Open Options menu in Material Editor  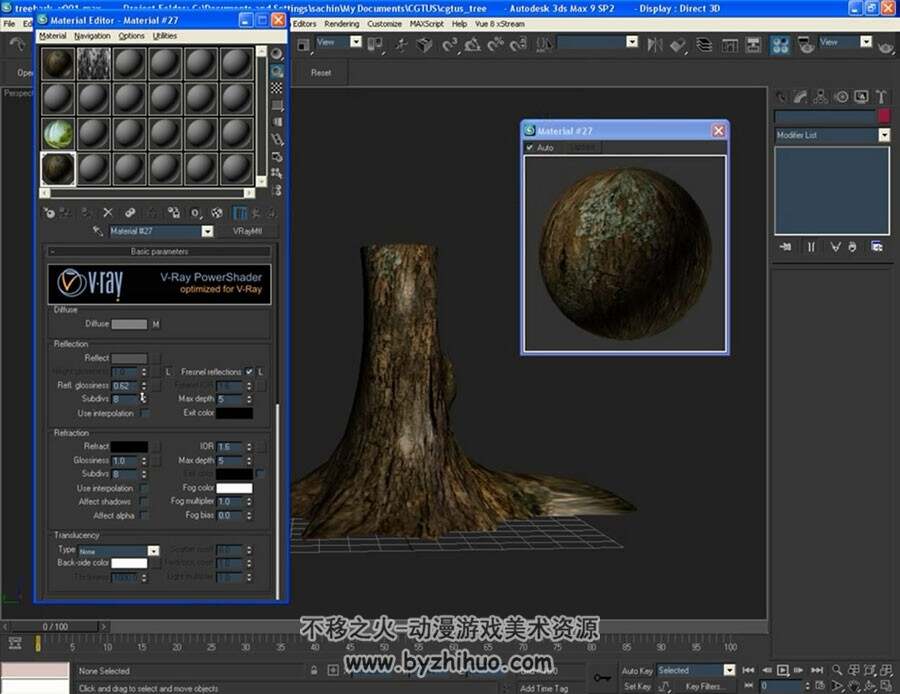[131, 36]
